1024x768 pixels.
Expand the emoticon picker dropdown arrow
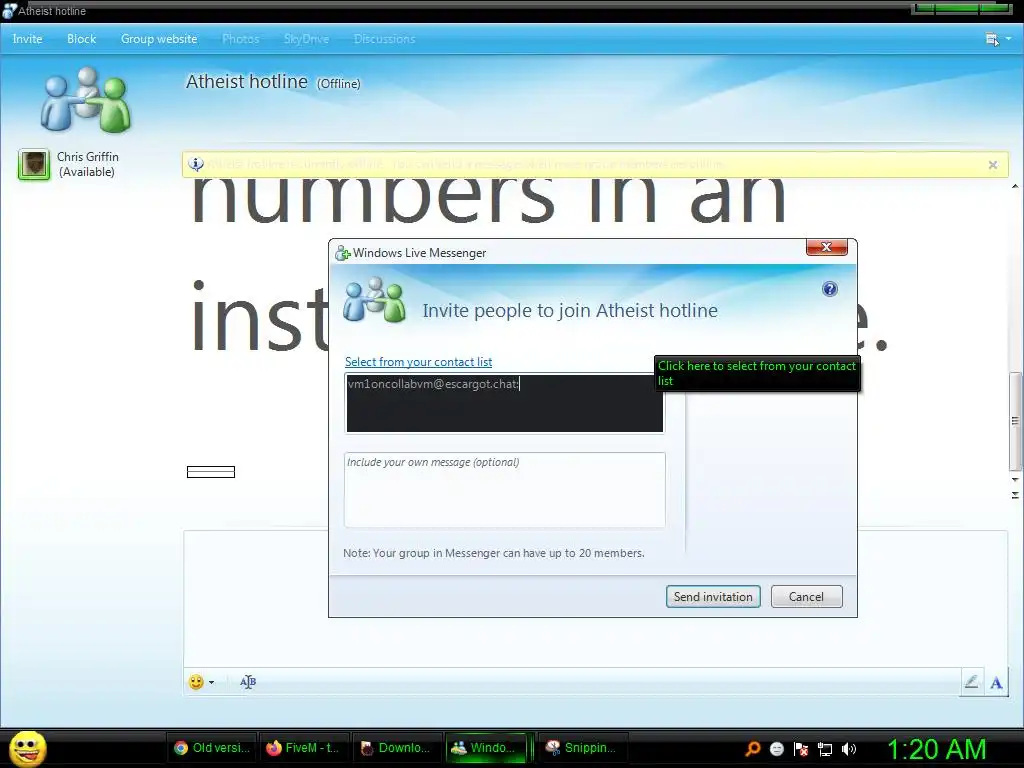click(211, 682)
